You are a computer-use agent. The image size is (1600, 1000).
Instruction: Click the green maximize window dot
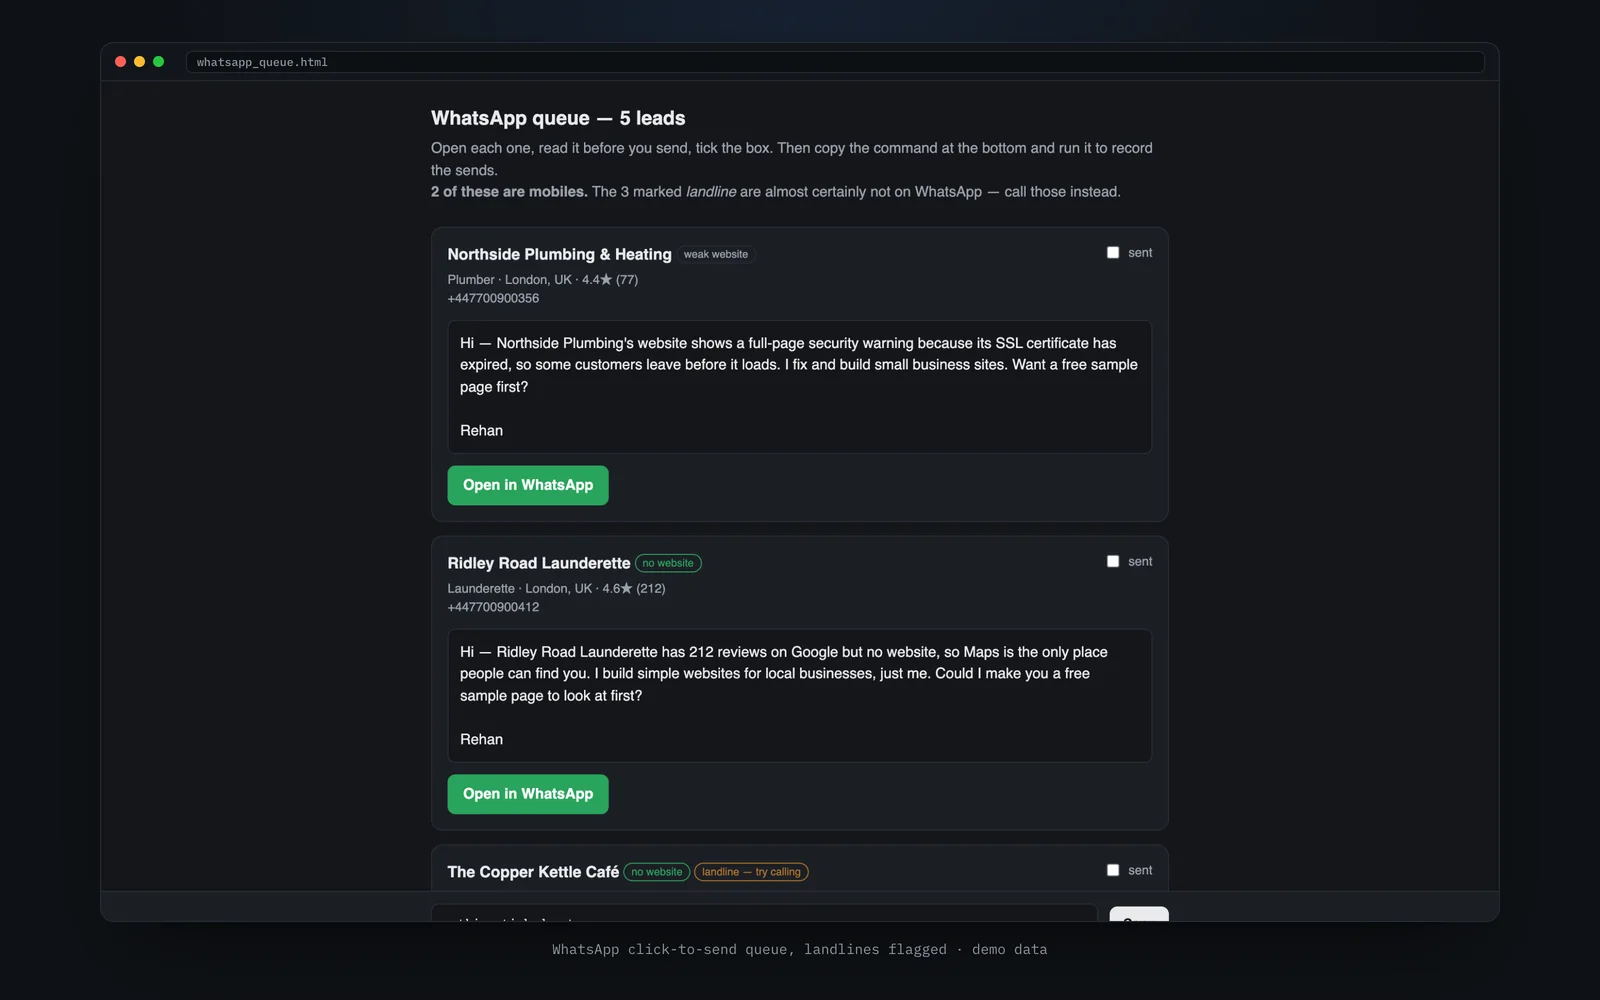point(158,62)
